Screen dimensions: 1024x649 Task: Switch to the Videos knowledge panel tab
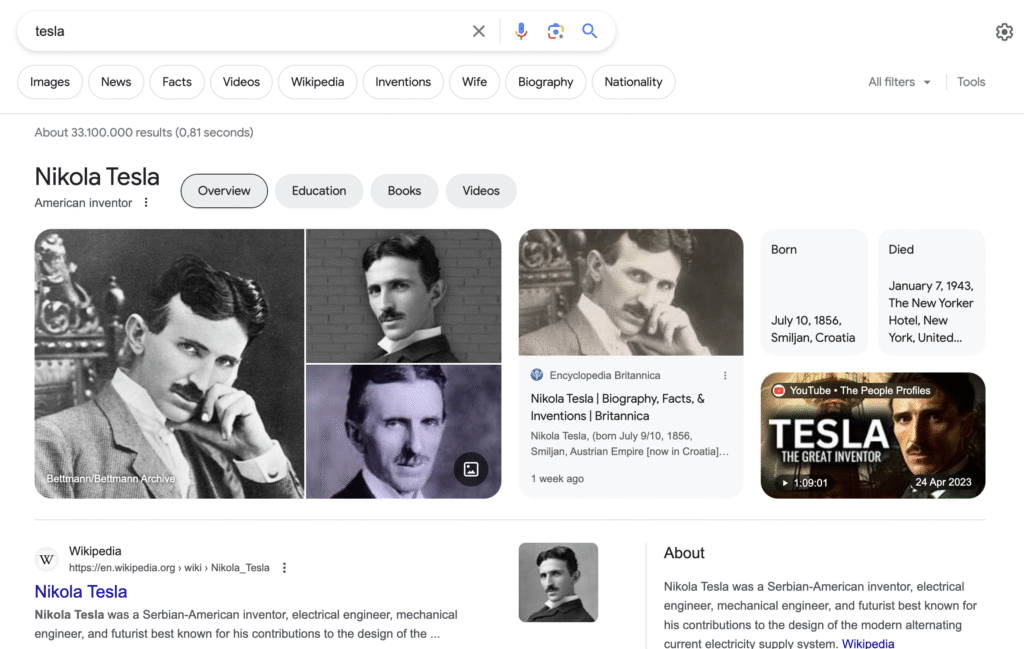481,191
